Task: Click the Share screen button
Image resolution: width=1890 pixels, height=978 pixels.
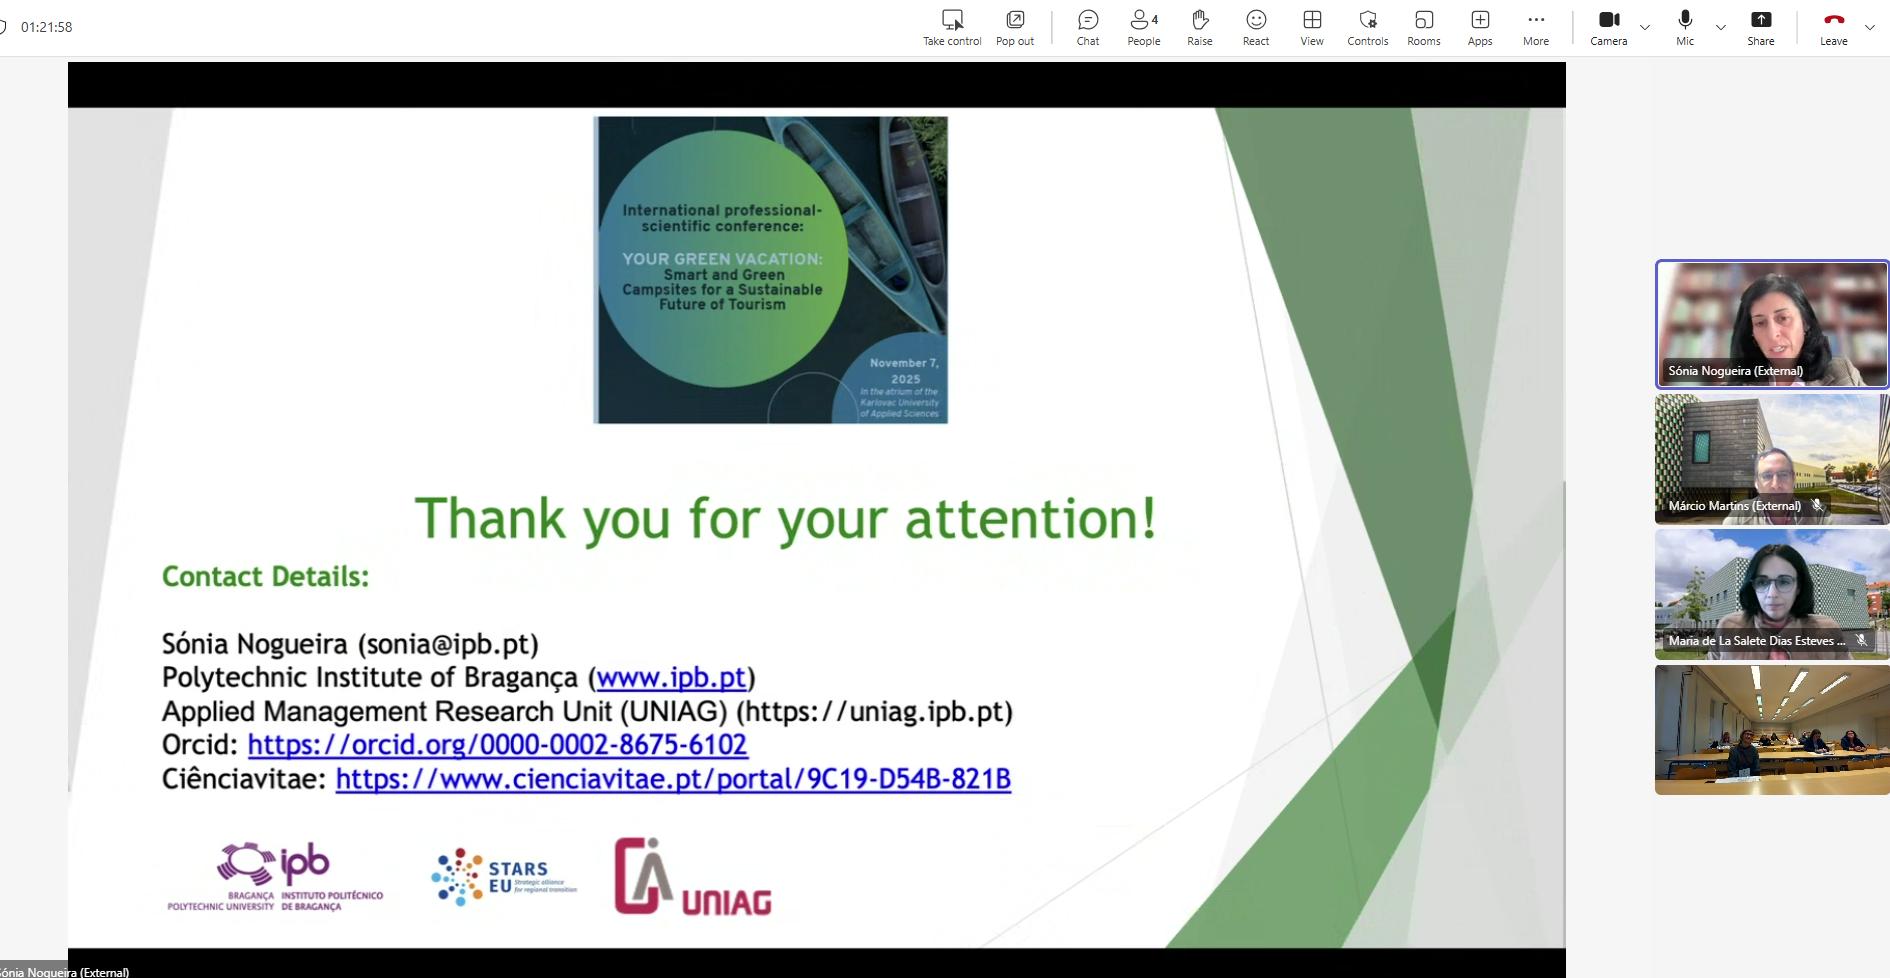Action: coord(1760,21)
